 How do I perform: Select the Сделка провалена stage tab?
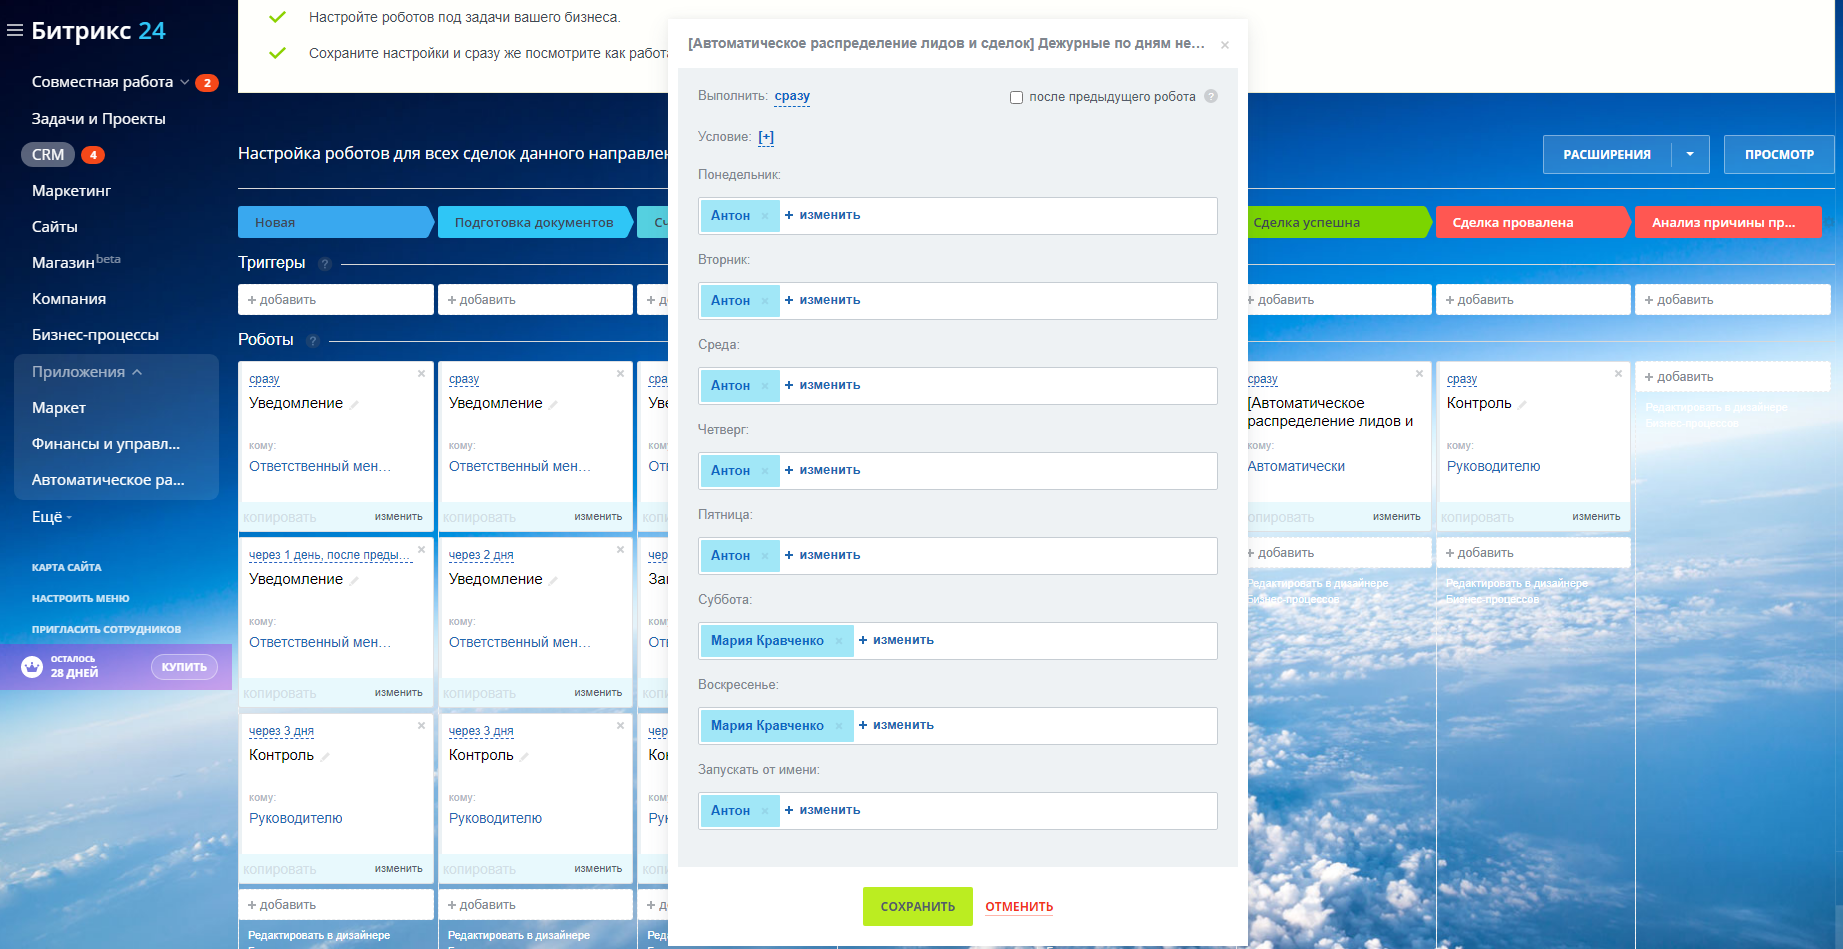[1530, 222]
